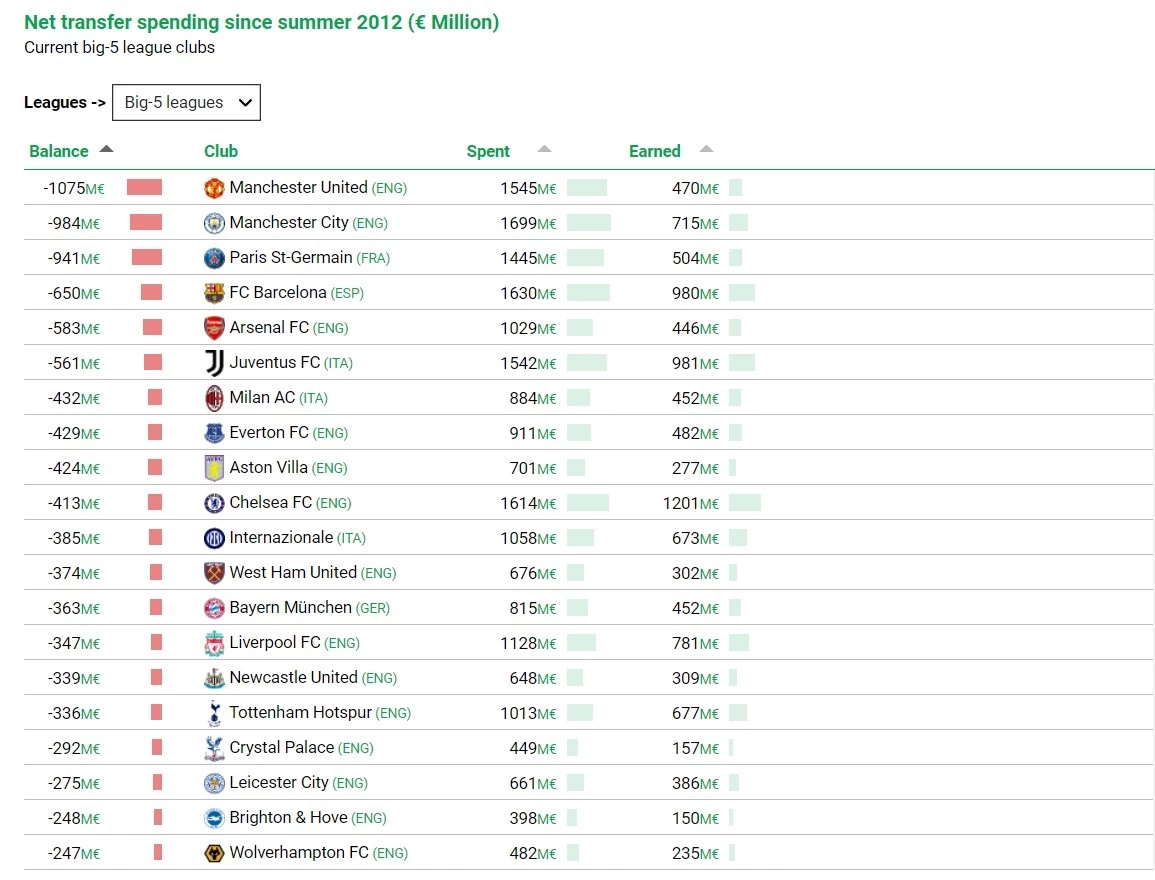Open the Liverpool FC club link
1155x880 pixels.
(x=275, y=643)
